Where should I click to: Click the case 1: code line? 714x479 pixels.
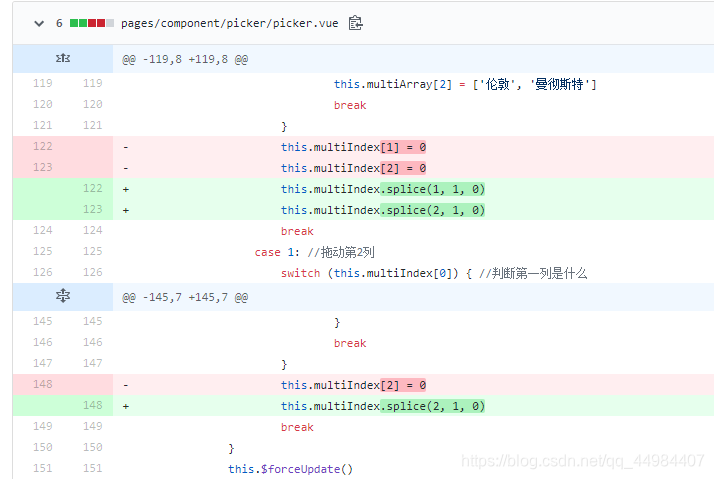click(x=315, y=252)
